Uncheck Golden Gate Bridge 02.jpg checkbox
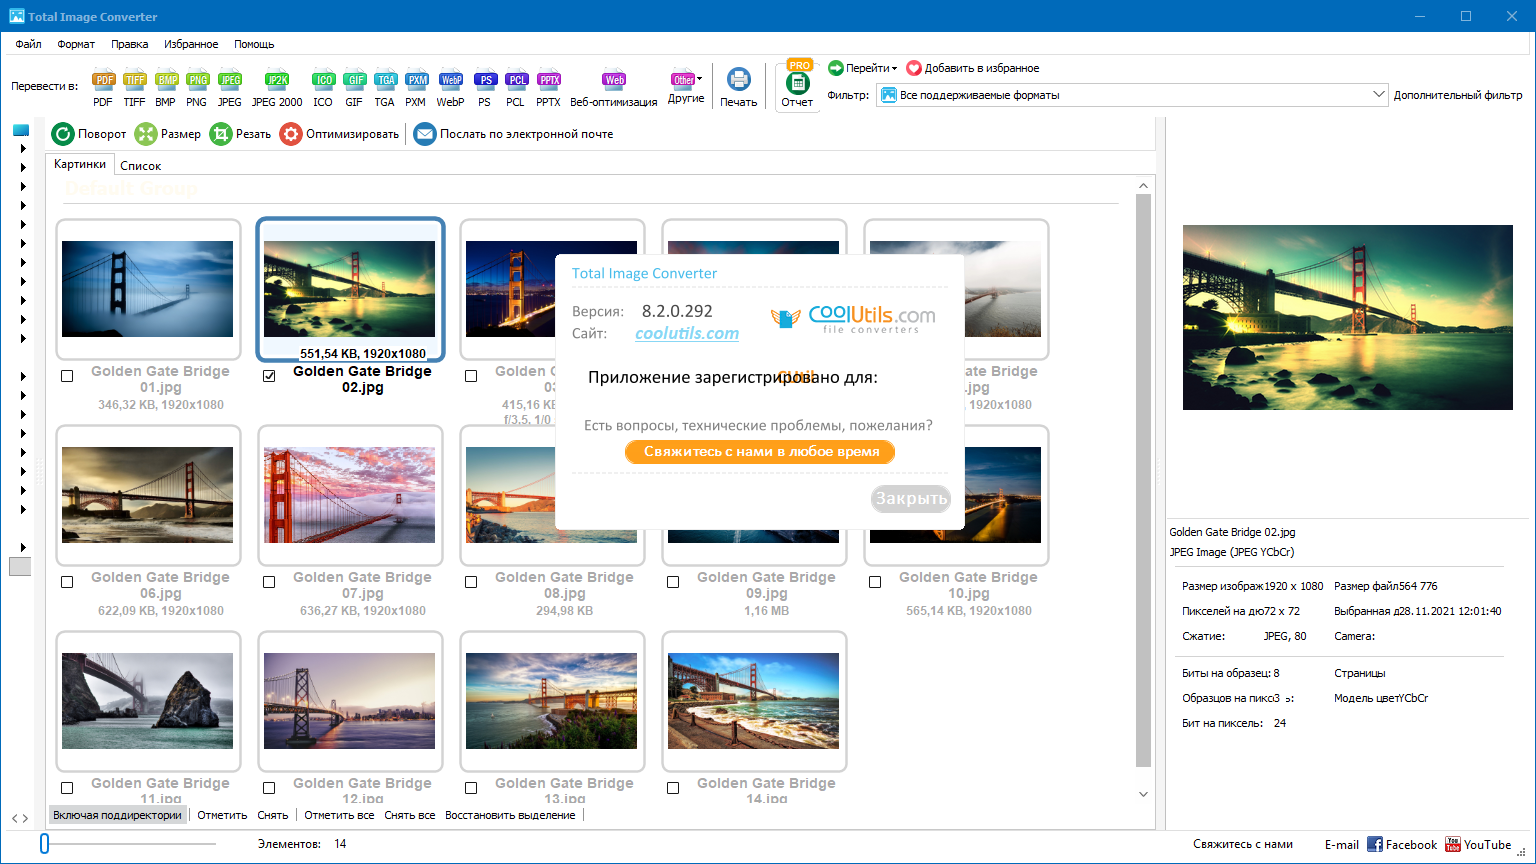The height and width of the screenshot is (864, 1536). click(x=269, y=376)
